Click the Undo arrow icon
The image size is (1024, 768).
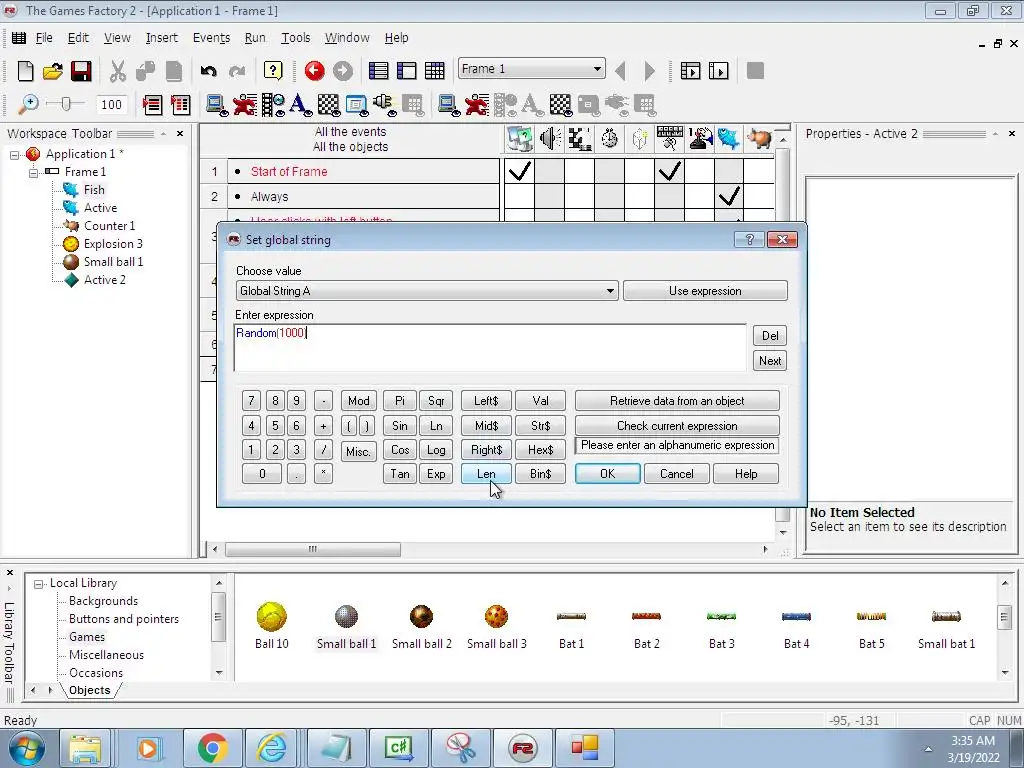pos(208,71)
